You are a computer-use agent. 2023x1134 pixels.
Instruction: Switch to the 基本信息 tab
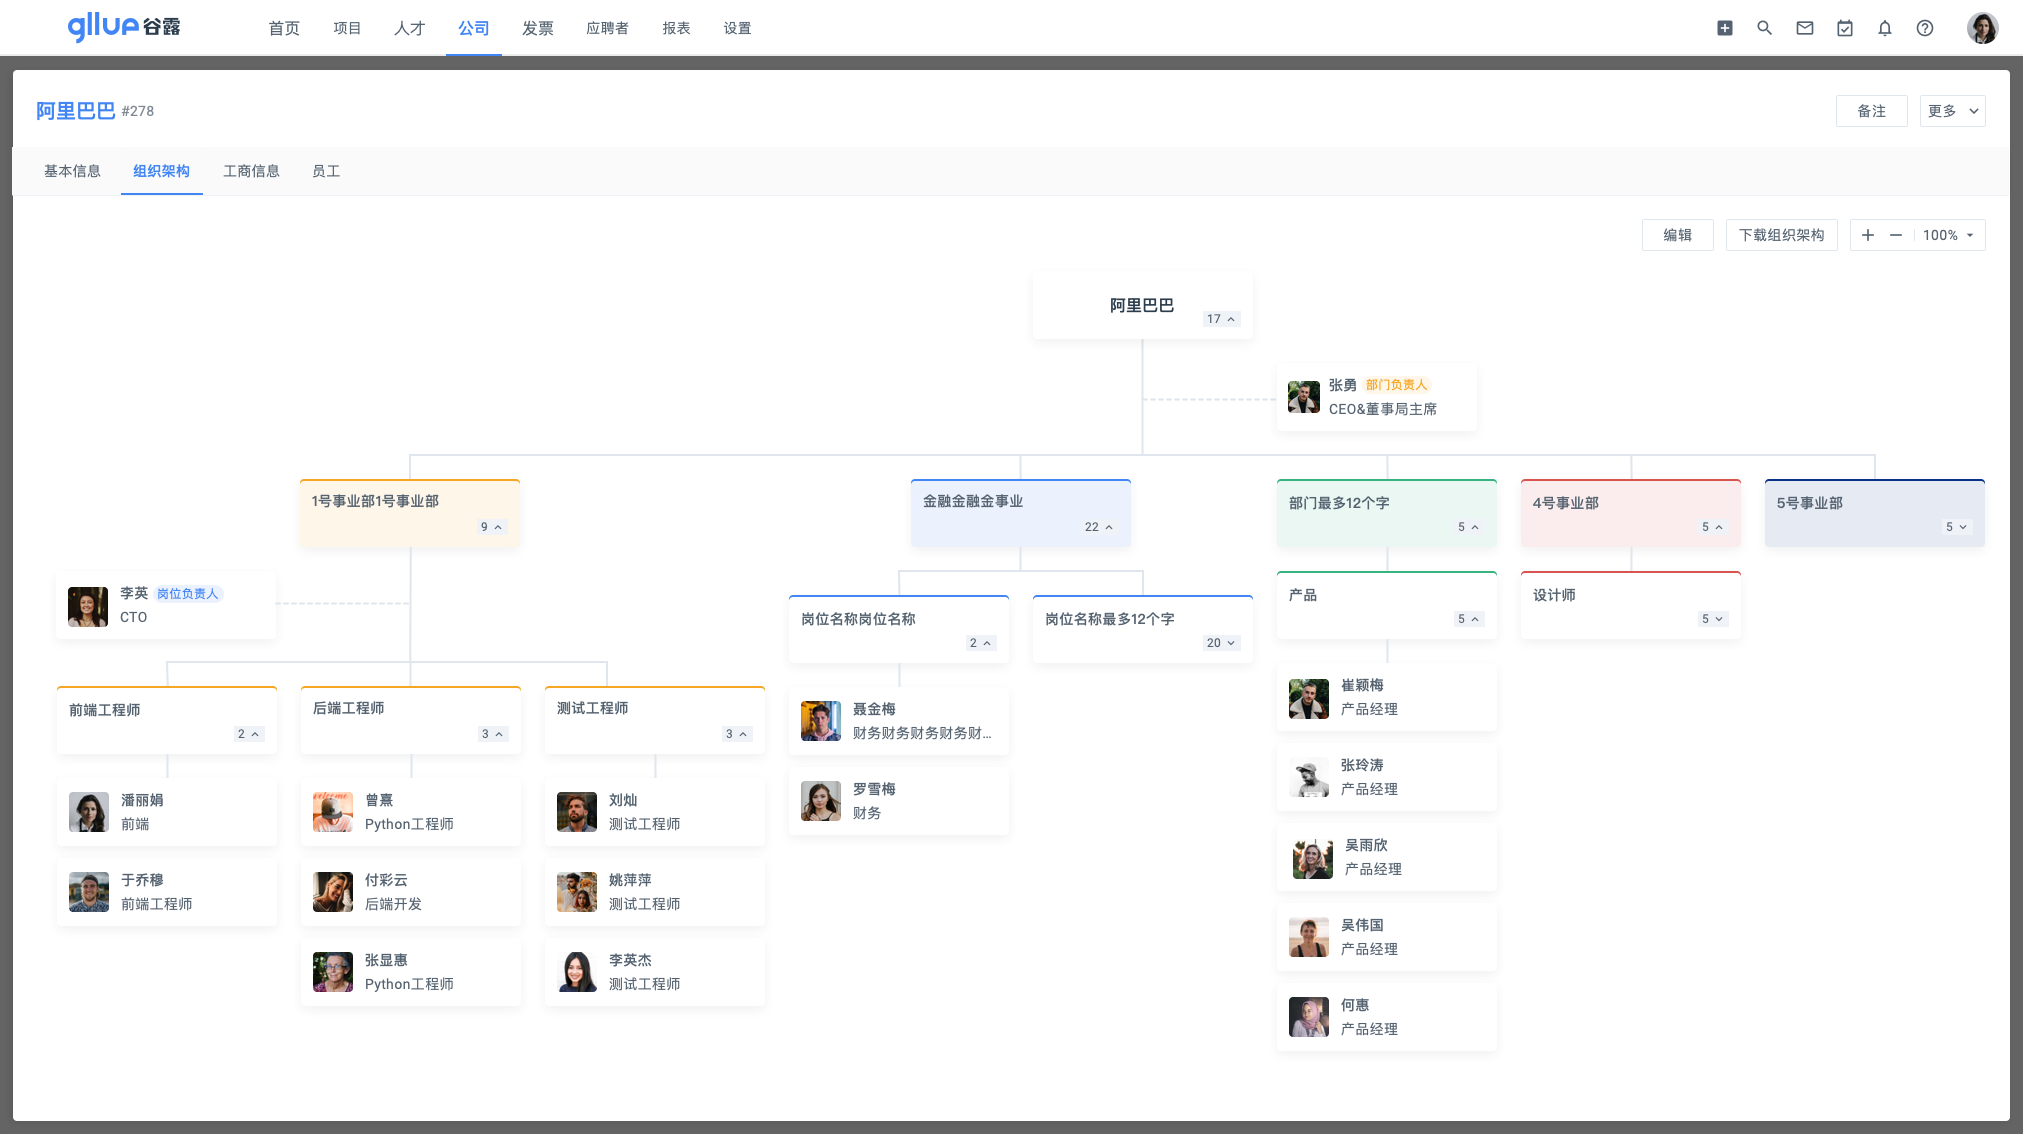click(71, 171)
